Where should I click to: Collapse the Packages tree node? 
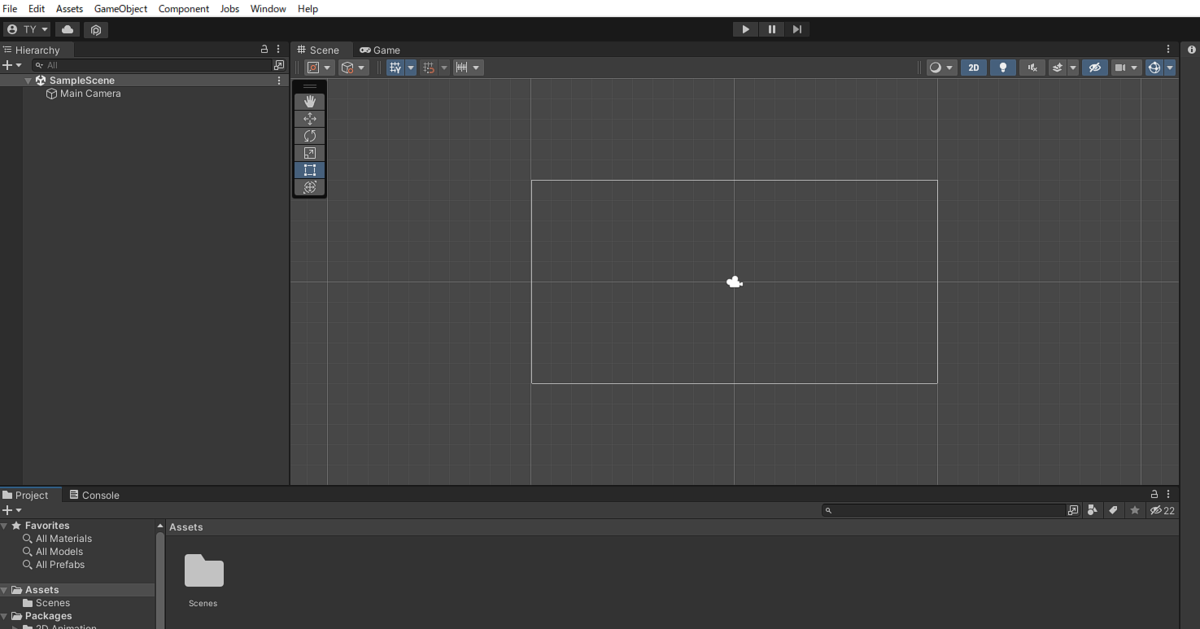click(4, 616)
